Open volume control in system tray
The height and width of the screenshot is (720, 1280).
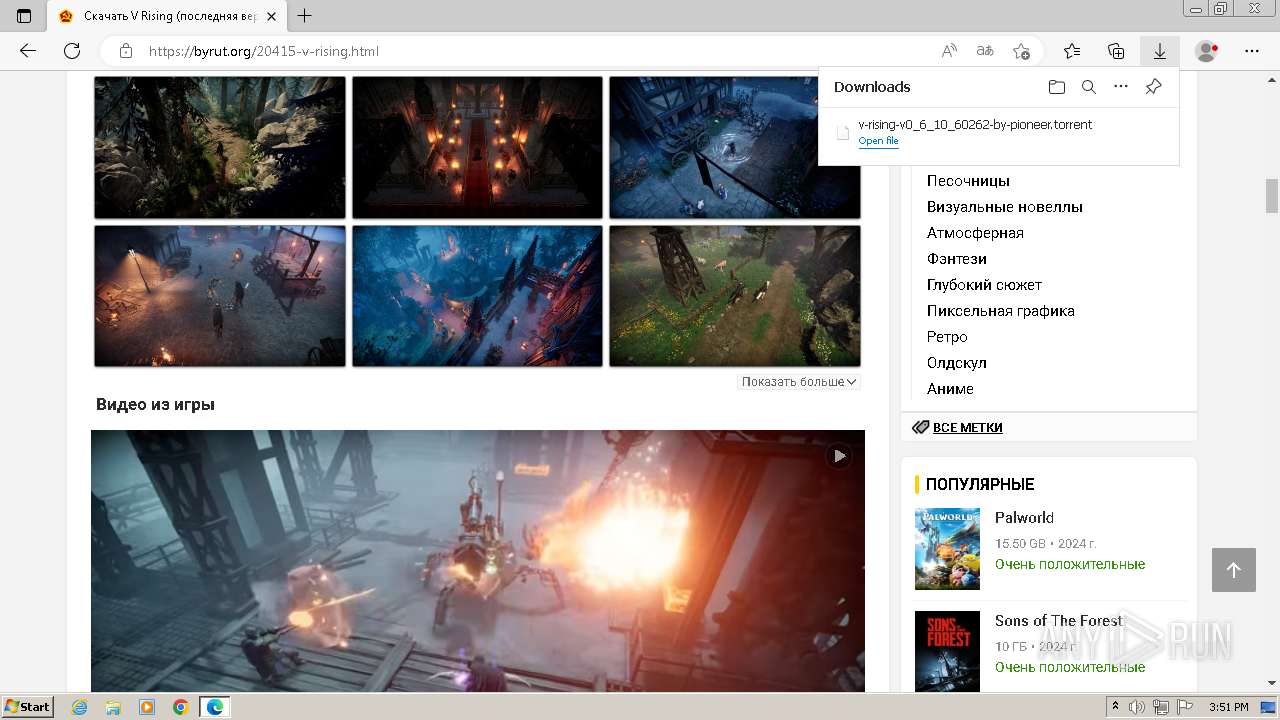tap(1137, 708)
